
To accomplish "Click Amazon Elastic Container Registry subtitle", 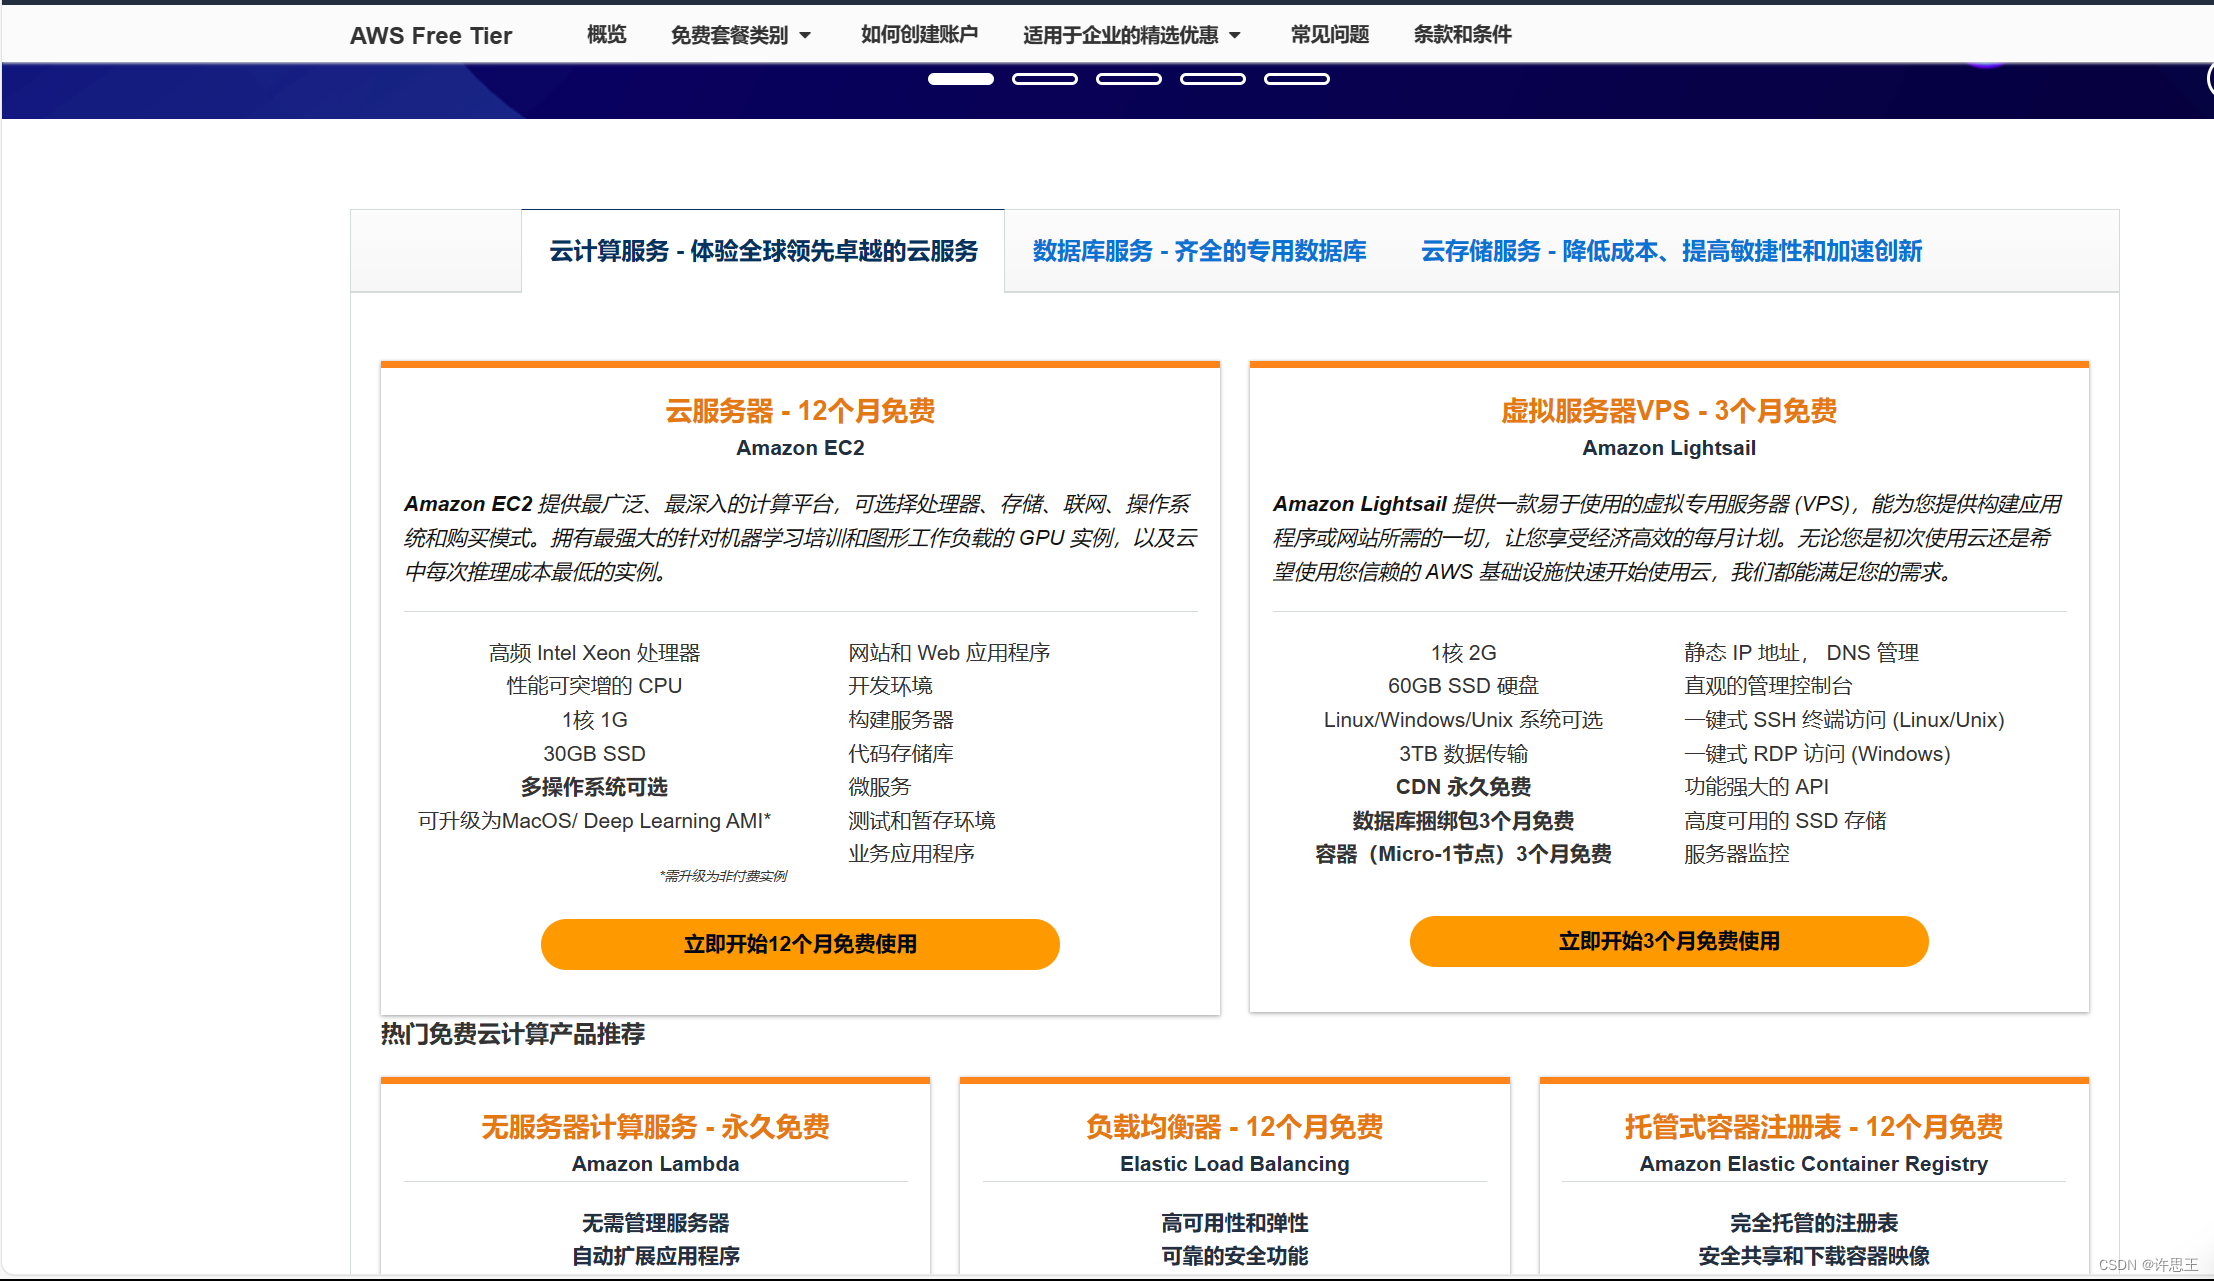I will [1813, 1164].
